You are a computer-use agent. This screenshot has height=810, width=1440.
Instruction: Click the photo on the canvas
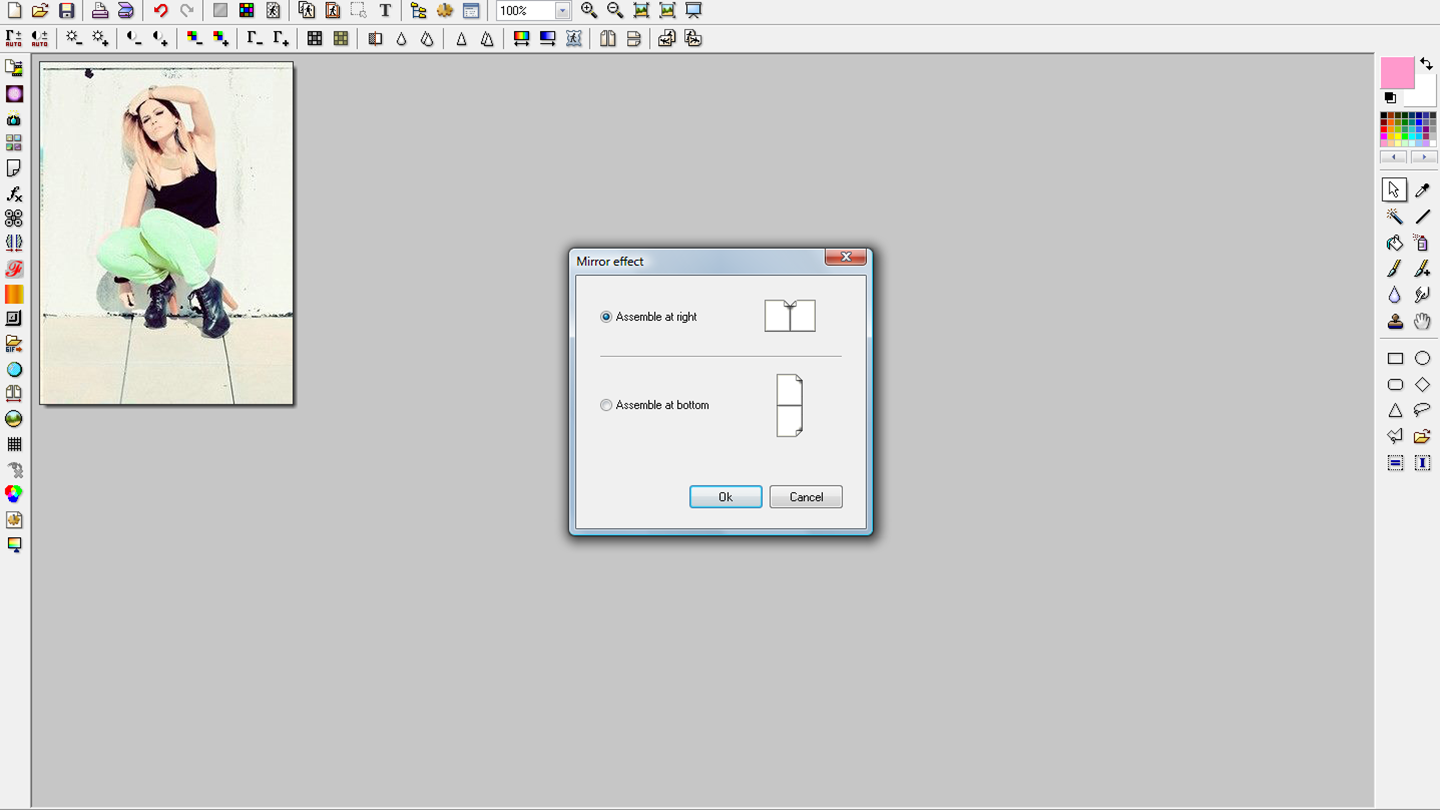(x=166, y=233)
